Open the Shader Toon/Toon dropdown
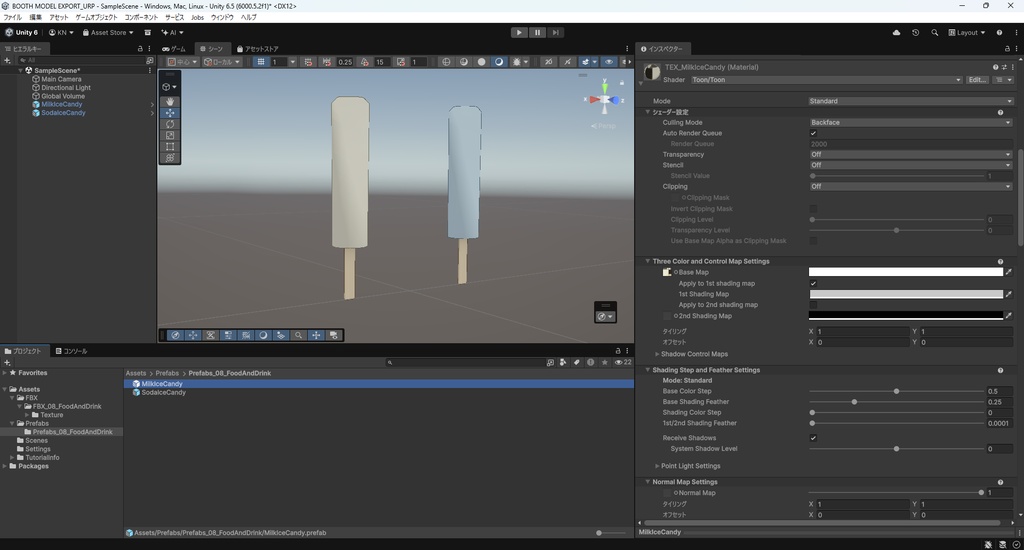This screenshot has height=550, width=1024. tap(826, 80)
